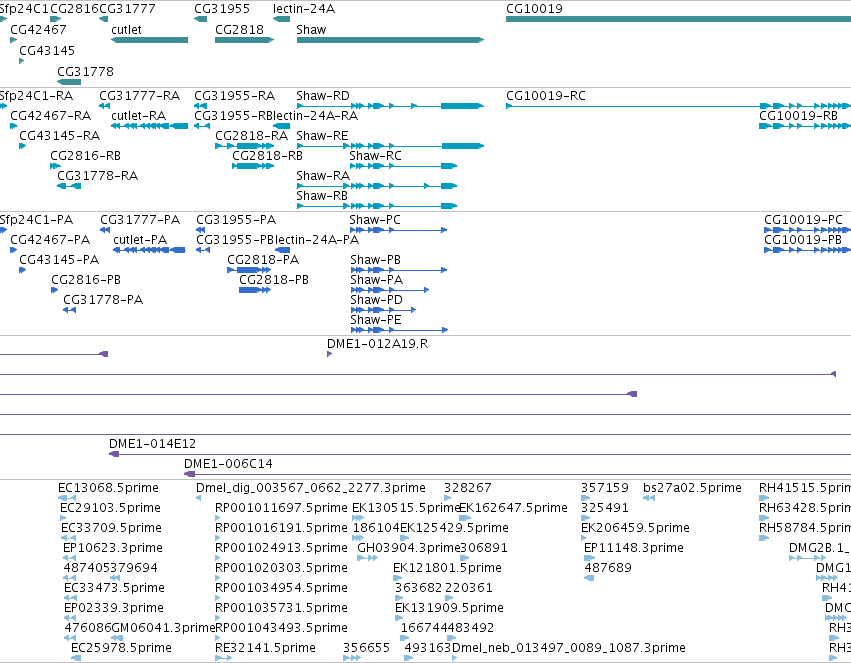The height and width of the screenshot is (663, 851).
Task: Click the Dmel_neb_013497_0089_1087.3prime label
Action: (569, 648)
